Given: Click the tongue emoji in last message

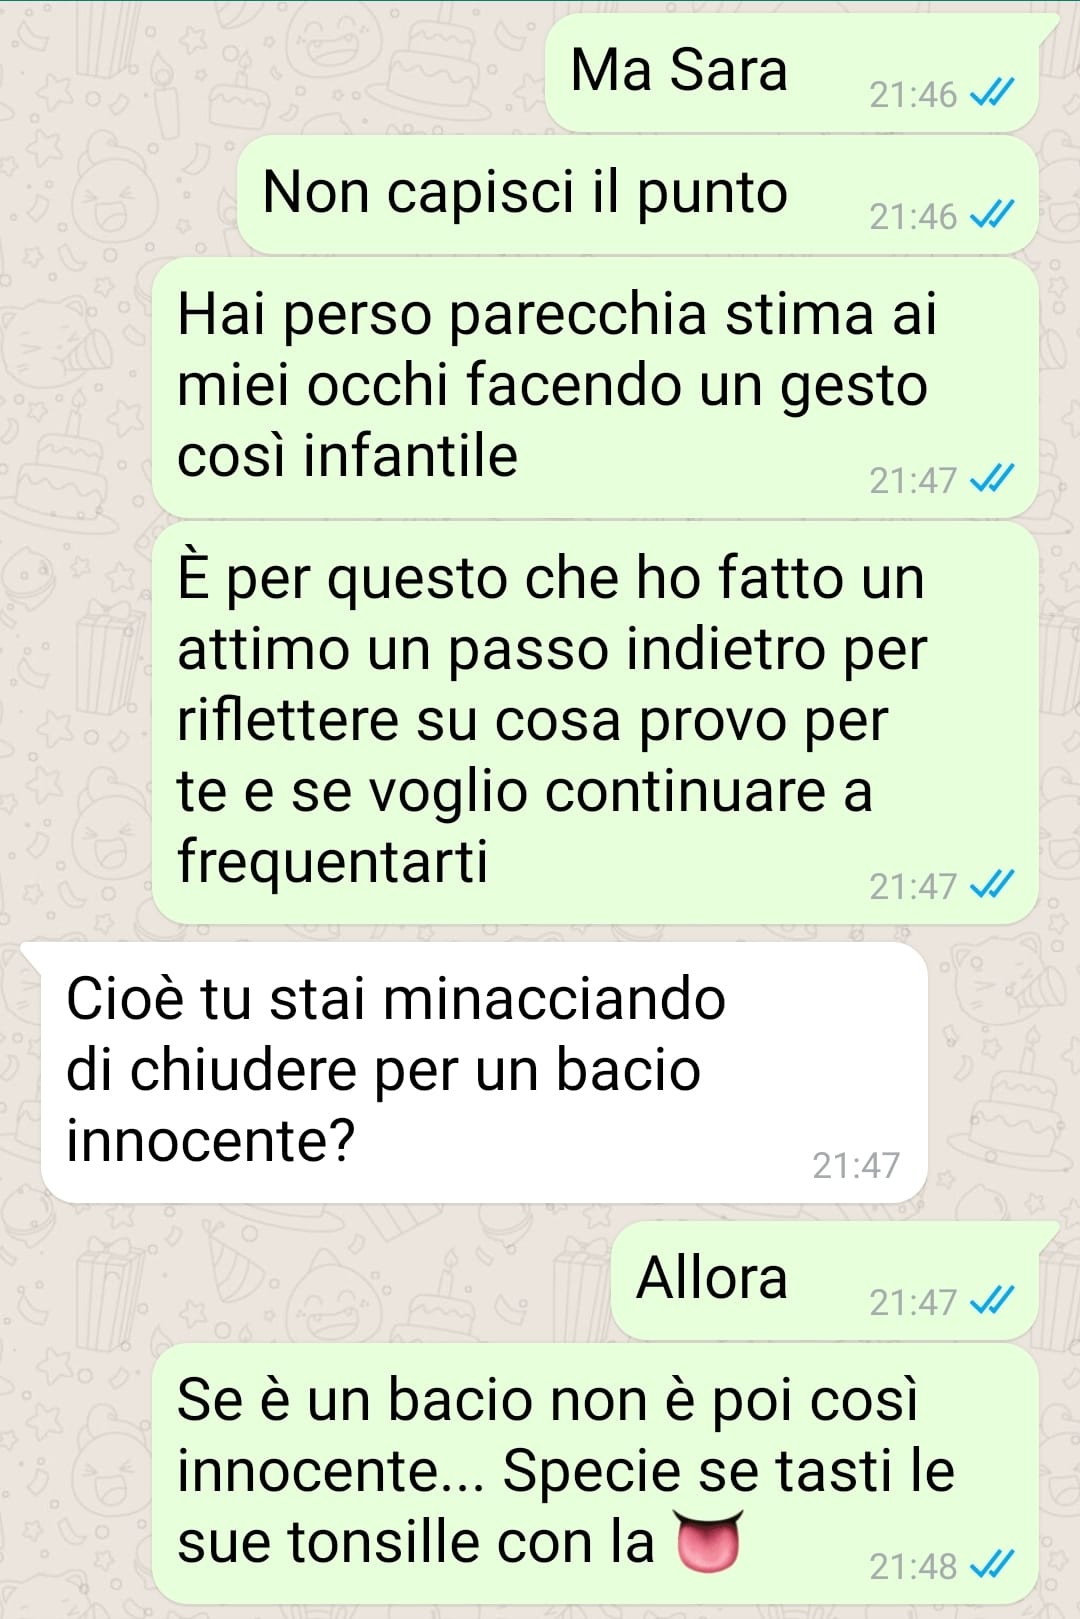Looking at the screenshot, I should tap(709, 1542).
